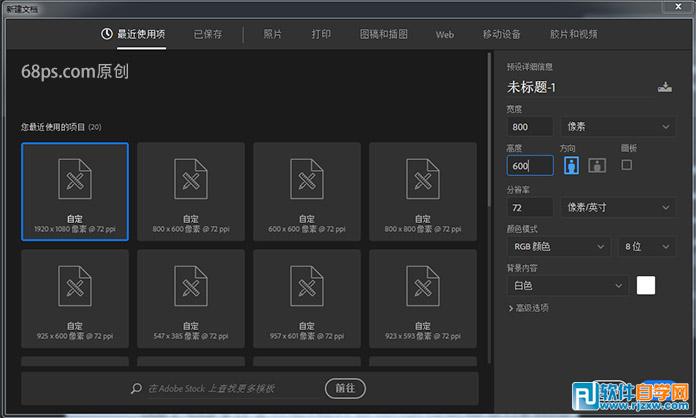Image resolution: width=696 pixels, height=418 pixels.
Task: Switch to the 照片 tab
Action: pos(273,34)
